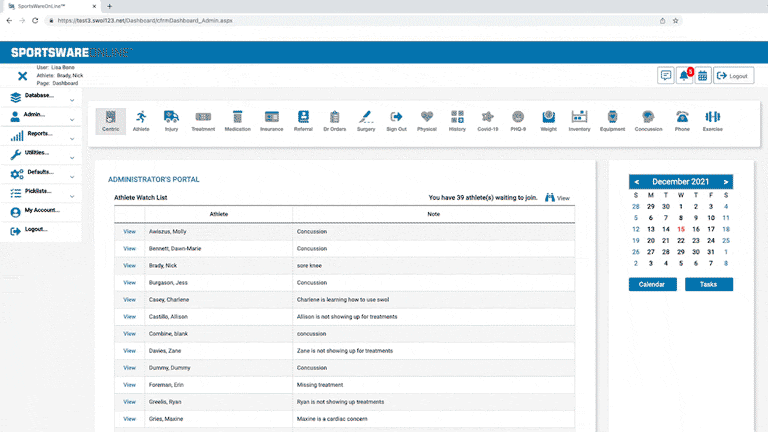Expand the Picklists sidebar menu
The image size is (768, 432).
[x=42, y=193]
